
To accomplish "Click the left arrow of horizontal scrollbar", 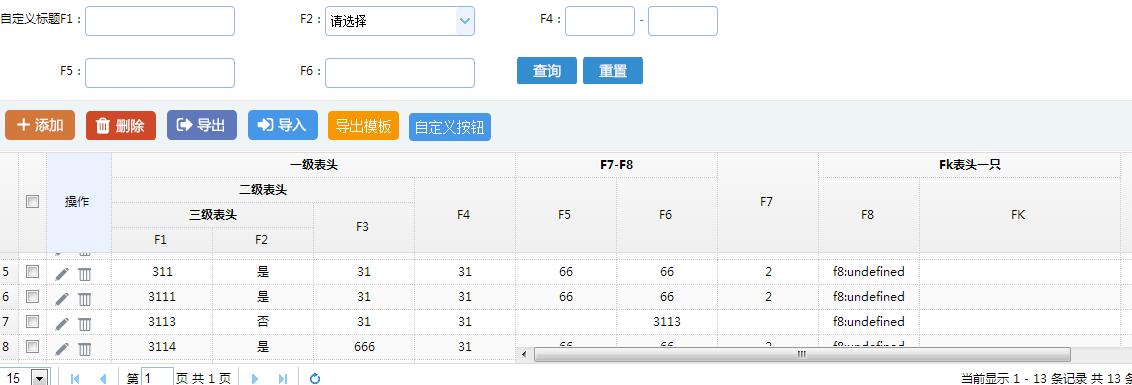I will tap(524, 354).
